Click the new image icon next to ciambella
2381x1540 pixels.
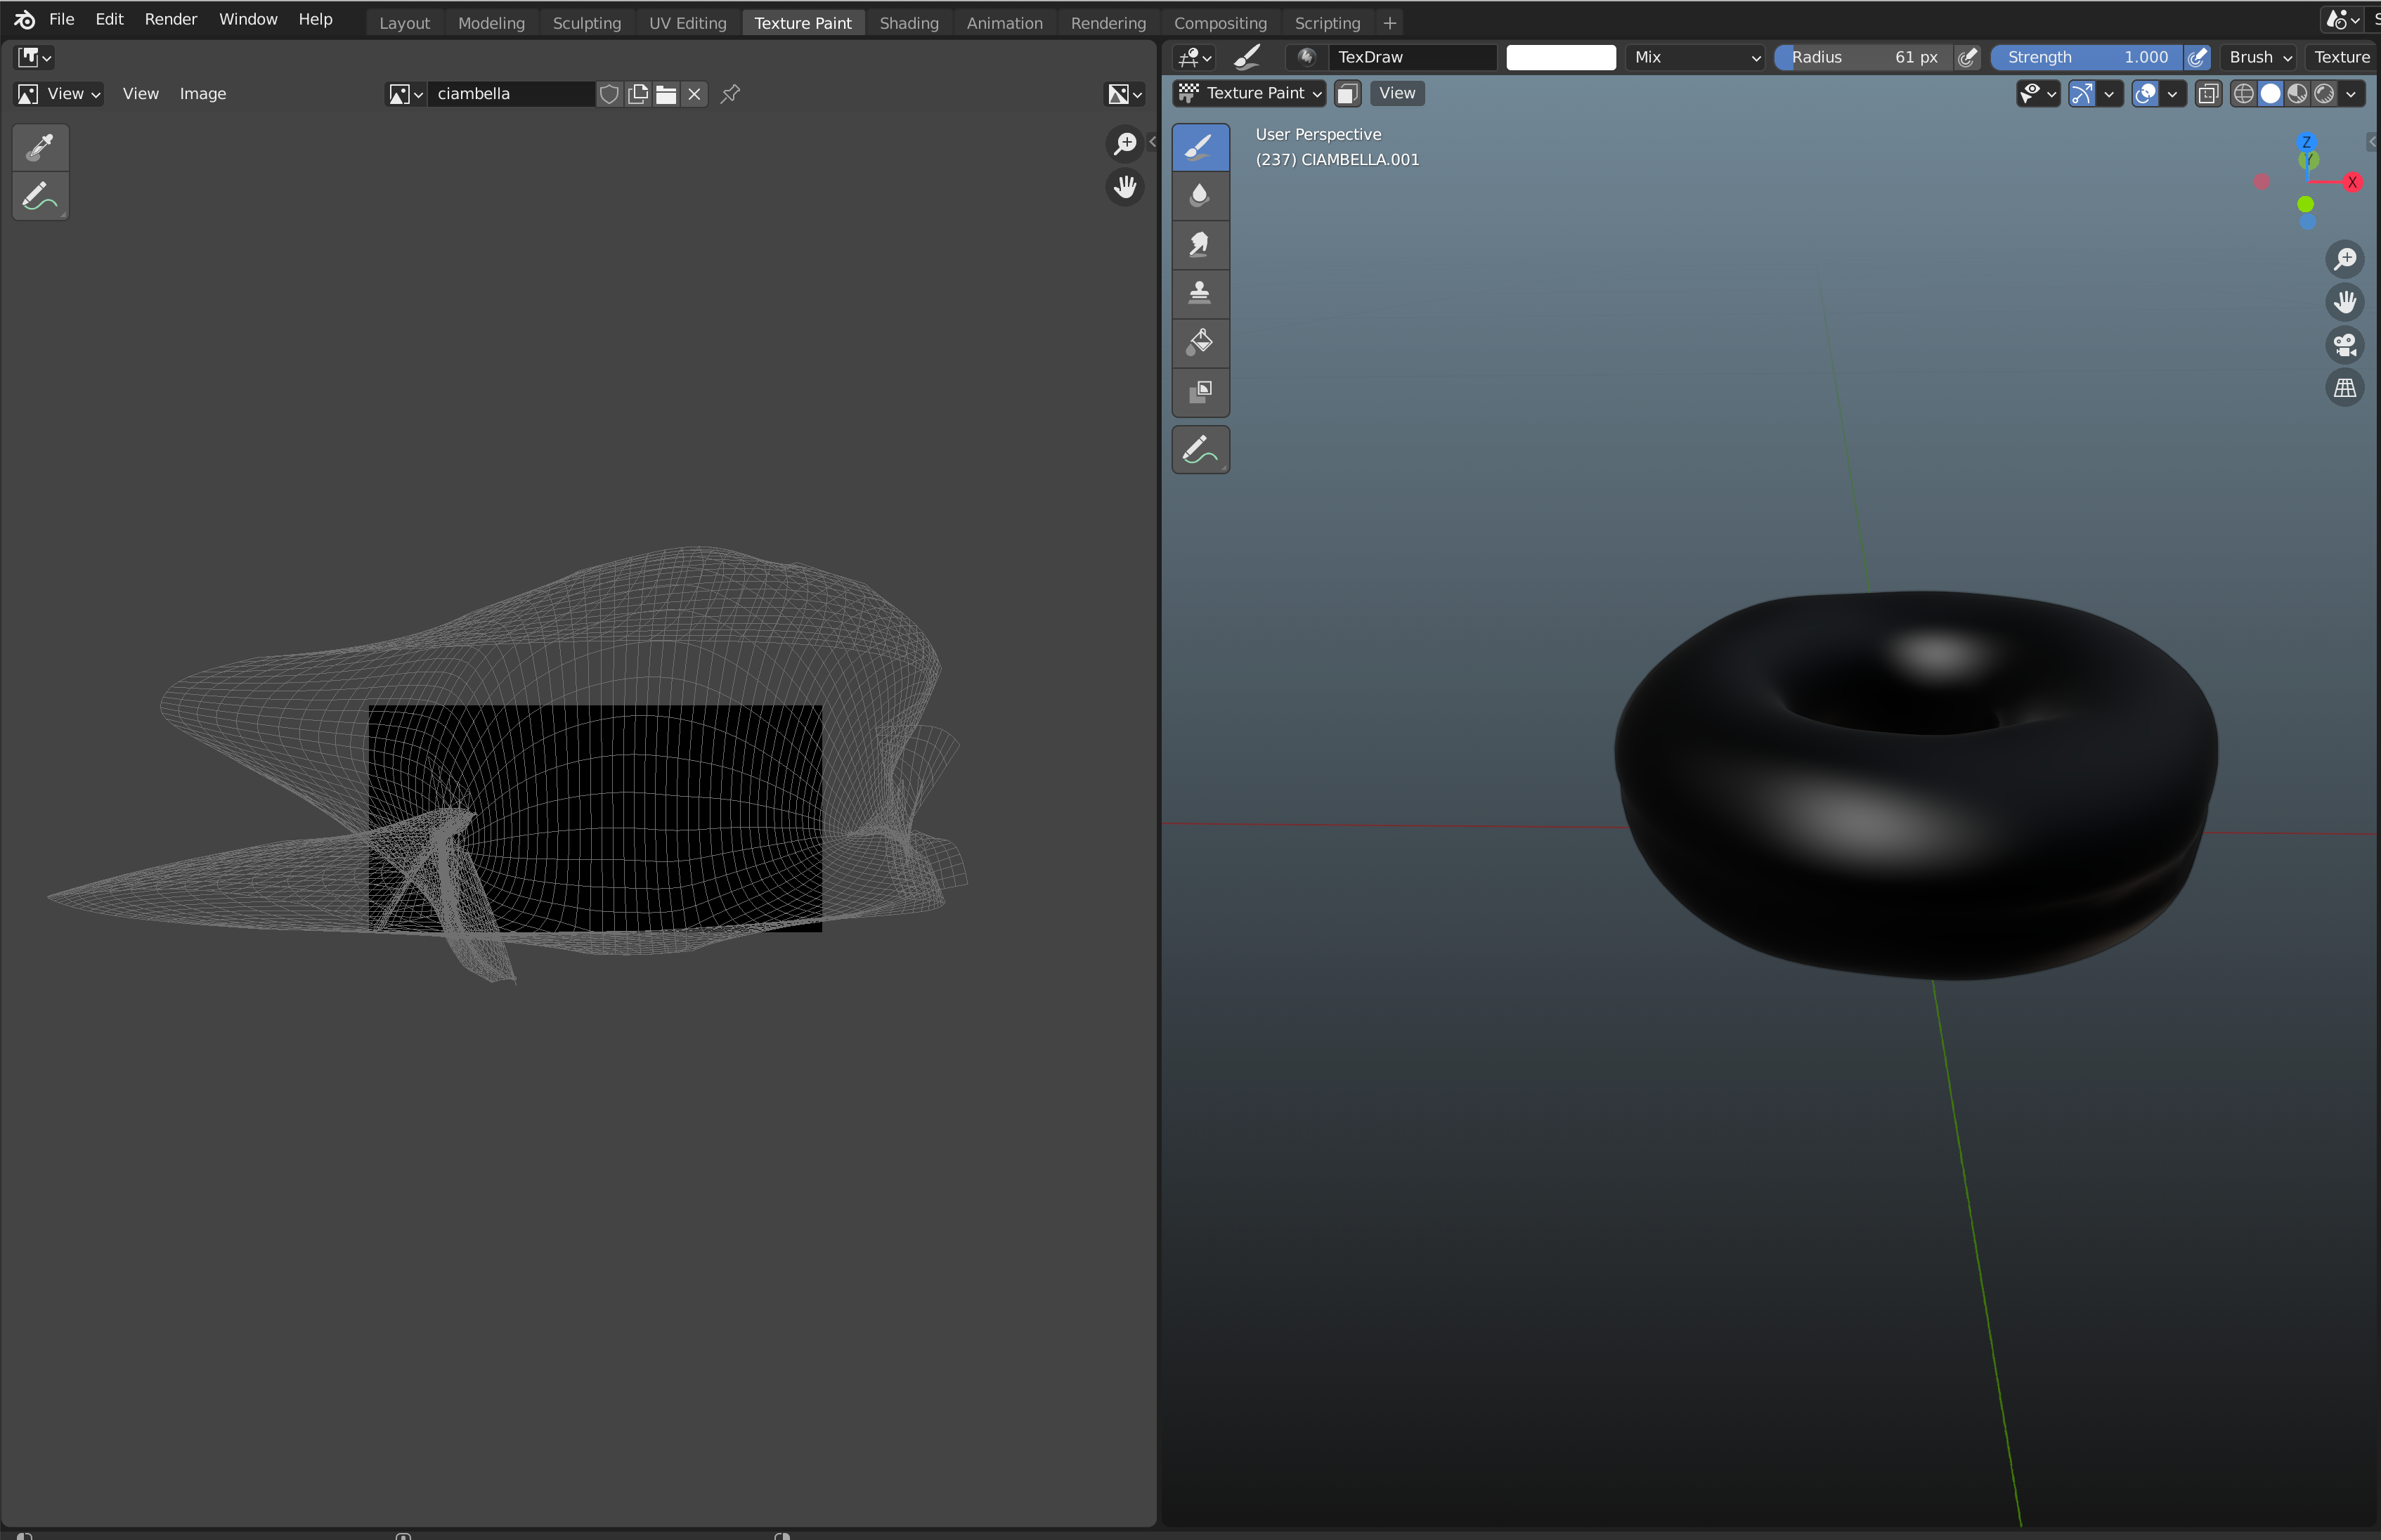637,94
